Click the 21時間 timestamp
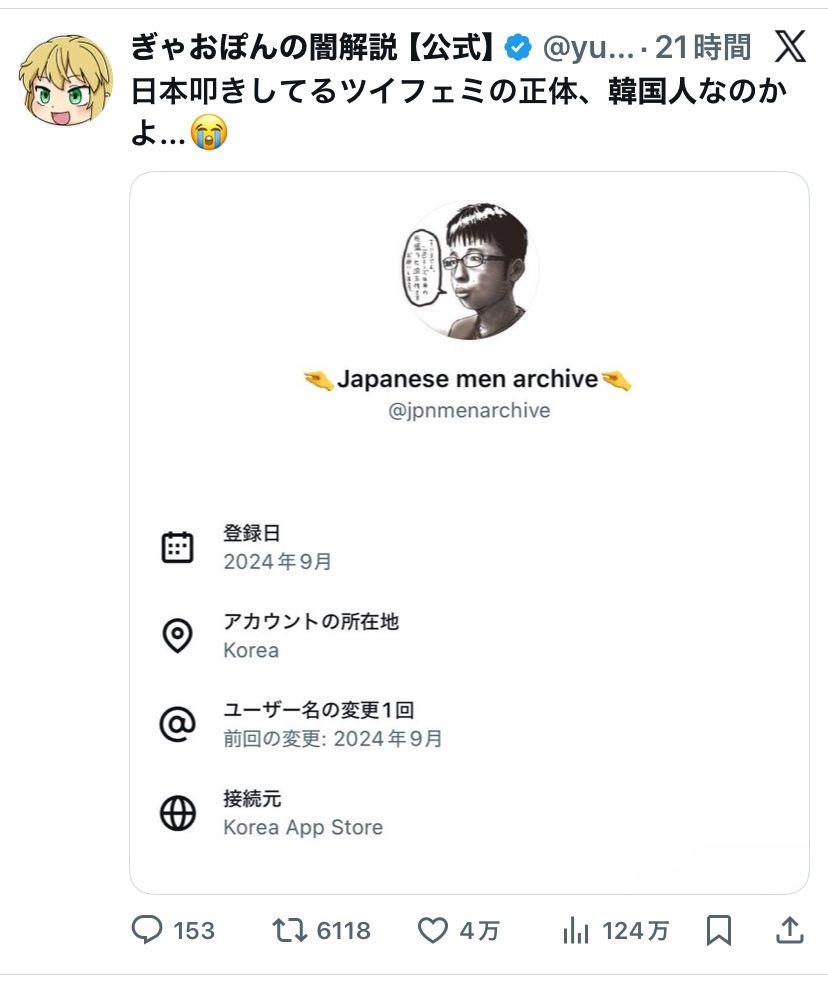The image size is (828, 985). point(702,47)
